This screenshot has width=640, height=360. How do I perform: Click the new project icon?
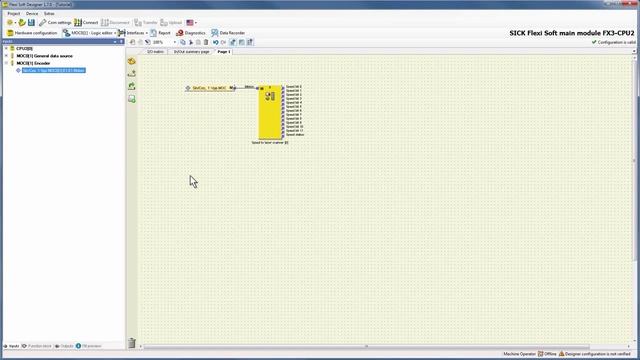10,22
